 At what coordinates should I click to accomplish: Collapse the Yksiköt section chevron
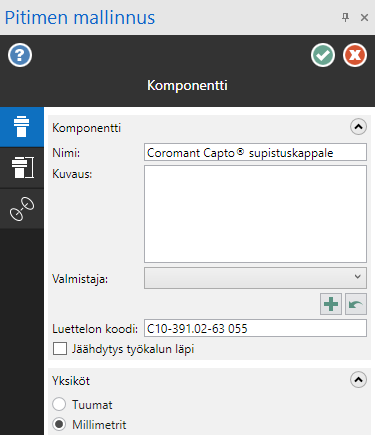pos(358,380)
